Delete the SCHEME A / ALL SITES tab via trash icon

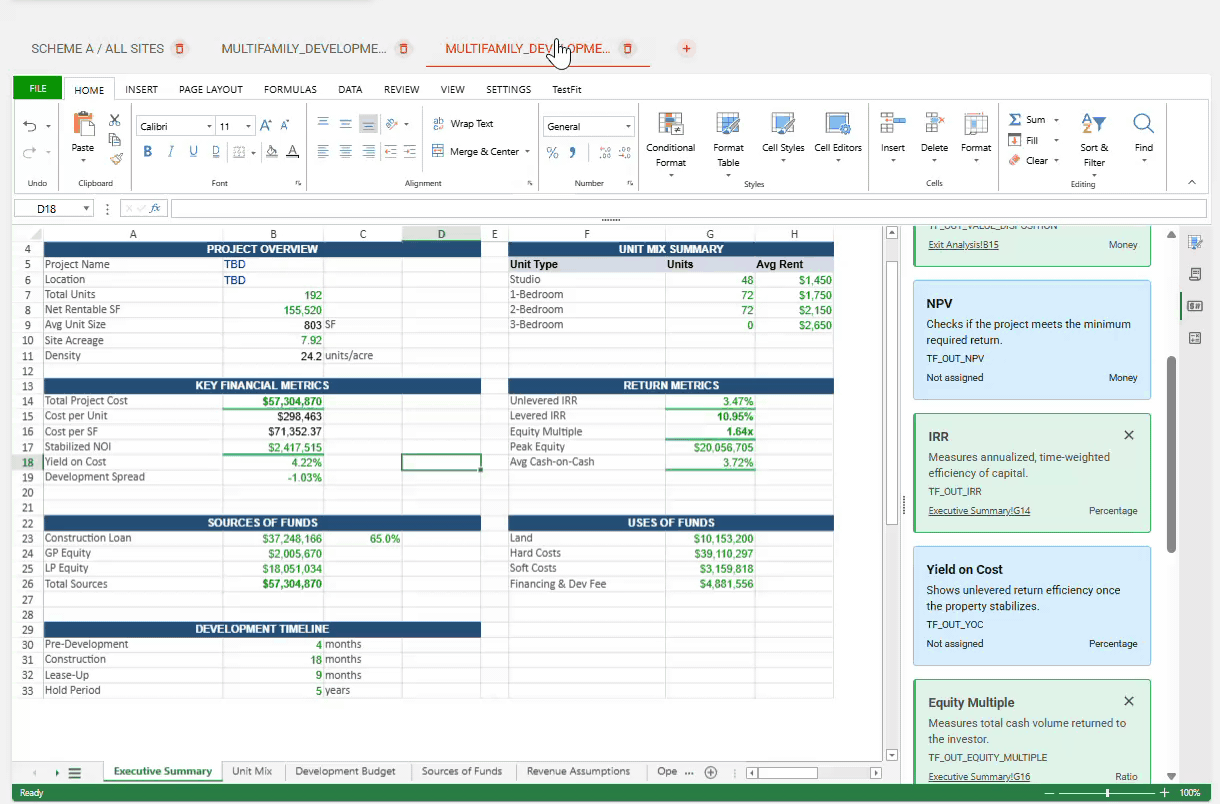pos(179,48)
